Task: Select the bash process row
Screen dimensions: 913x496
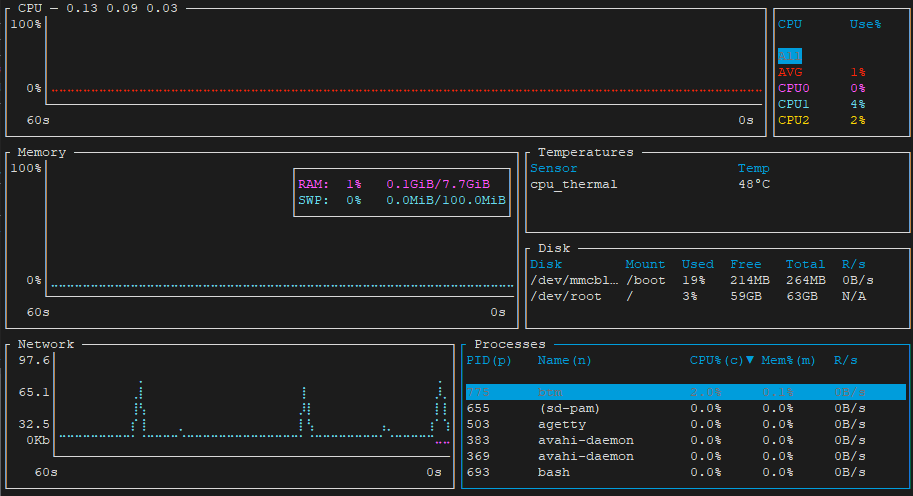Action: click(x=685, y=472)
